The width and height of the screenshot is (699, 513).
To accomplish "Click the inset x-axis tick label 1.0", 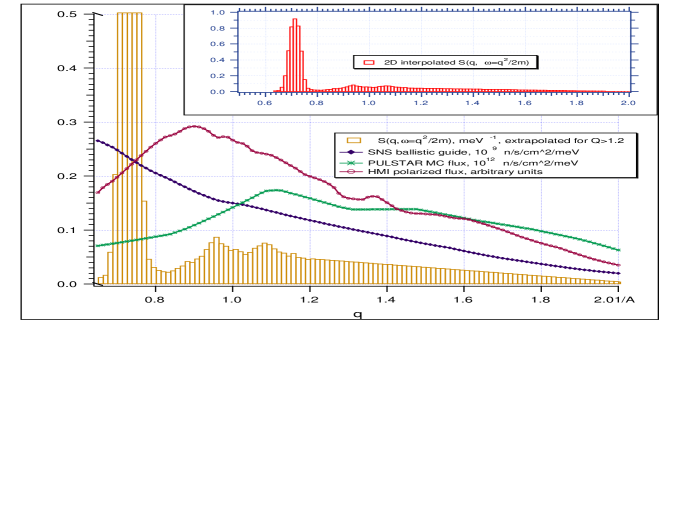I will point(369,103).
